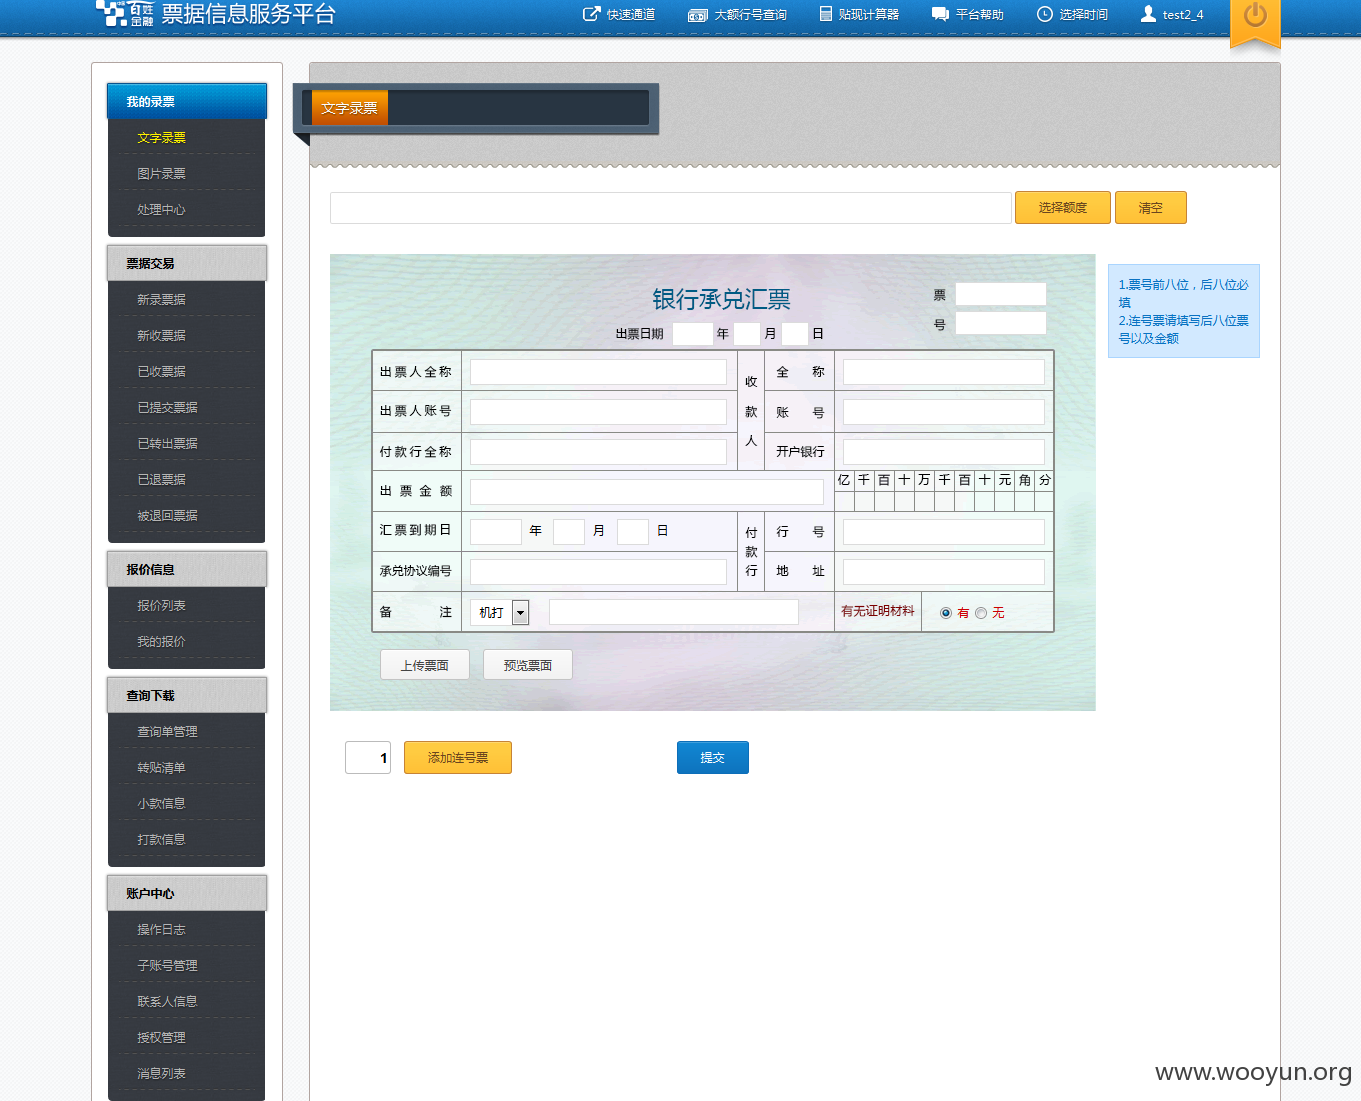Click the 平台帮助 chat bubble icon
1361x1101 pixels.
[940, 14]
